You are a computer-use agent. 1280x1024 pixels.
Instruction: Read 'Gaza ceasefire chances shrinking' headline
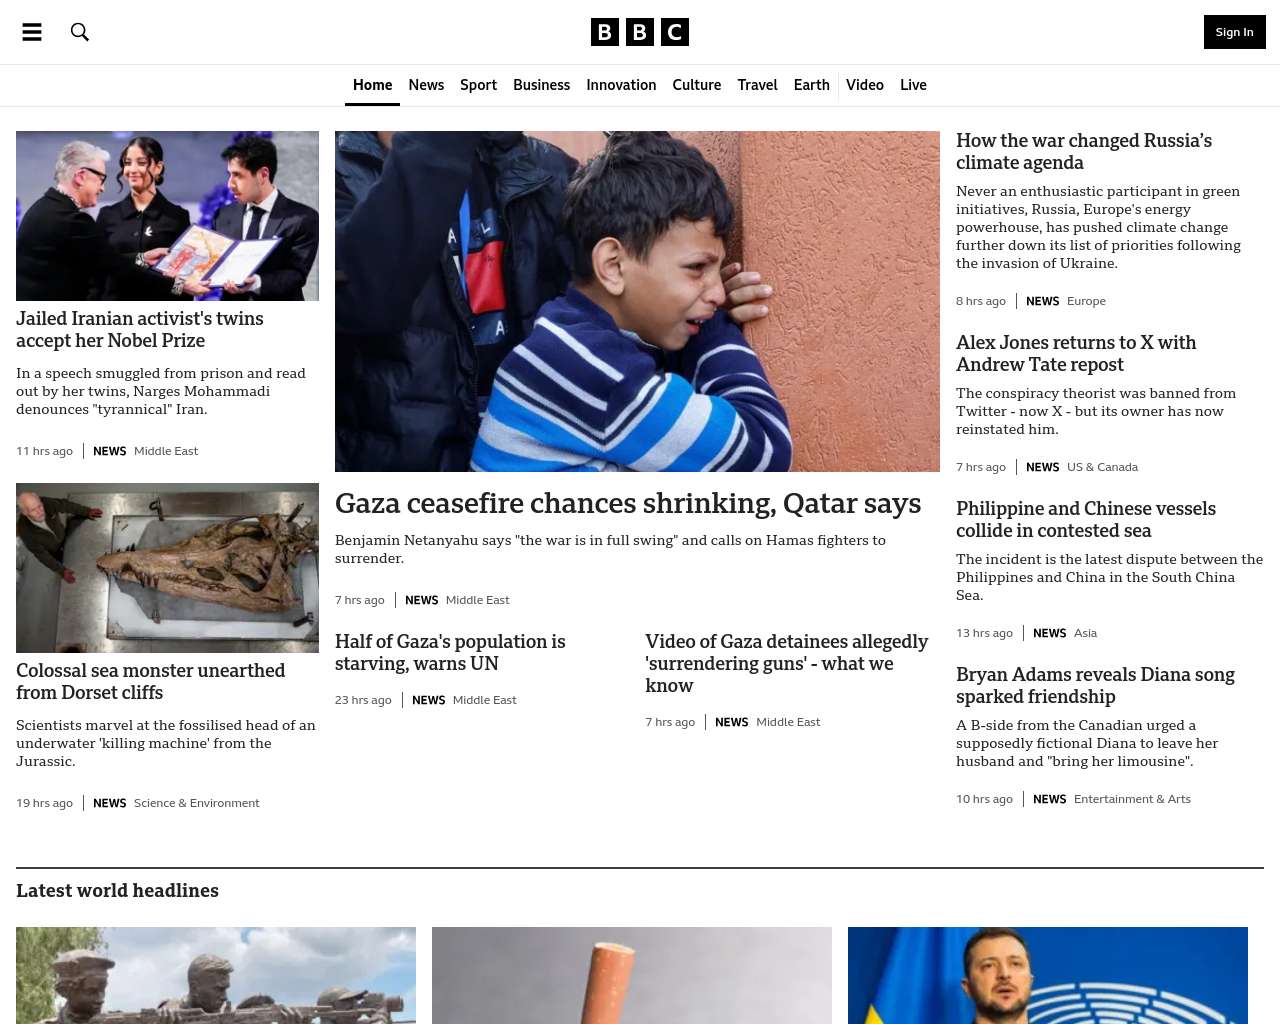[x=628, y=503]
